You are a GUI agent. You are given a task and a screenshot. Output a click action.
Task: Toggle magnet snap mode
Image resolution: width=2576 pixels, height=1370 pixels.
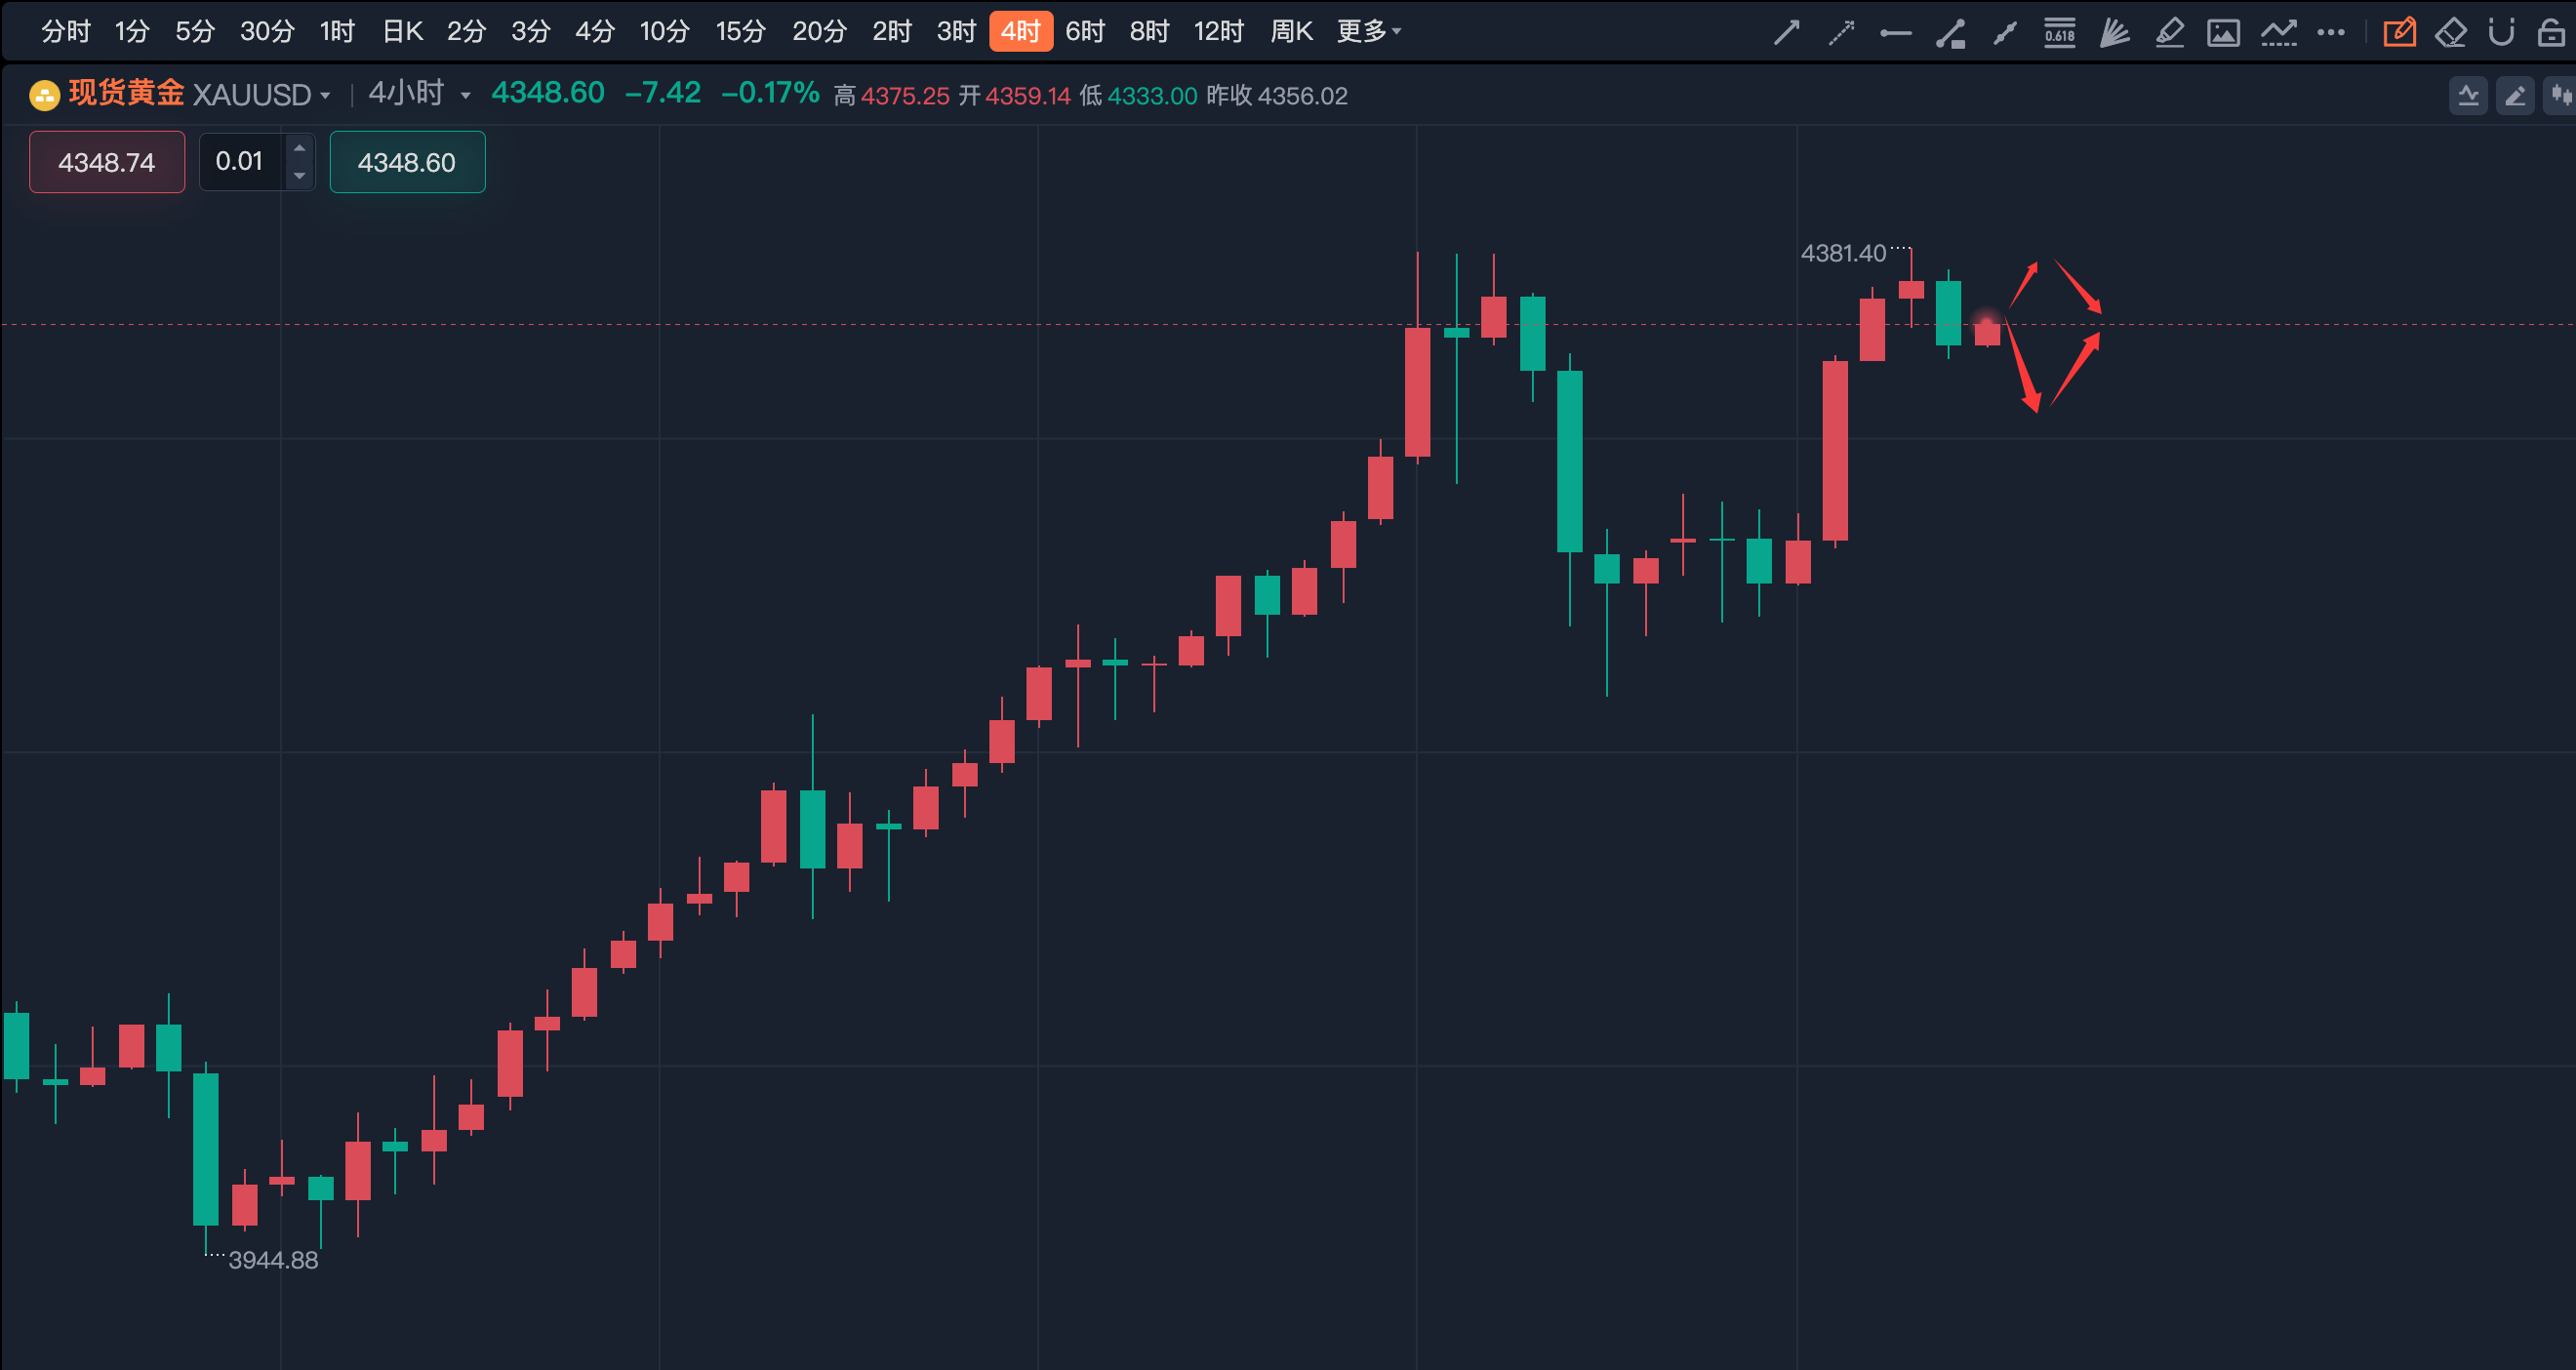[x=2501, y=33]
